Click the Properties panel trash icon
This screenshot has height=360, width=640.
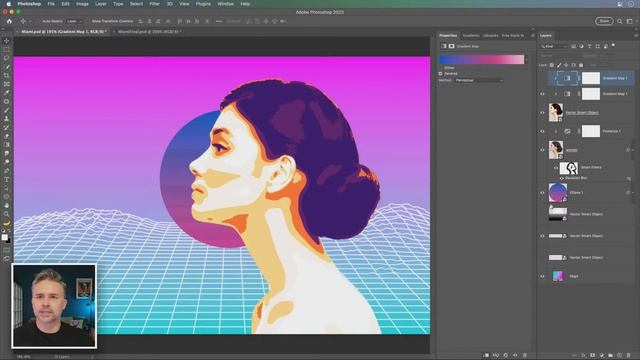[525, 356]
